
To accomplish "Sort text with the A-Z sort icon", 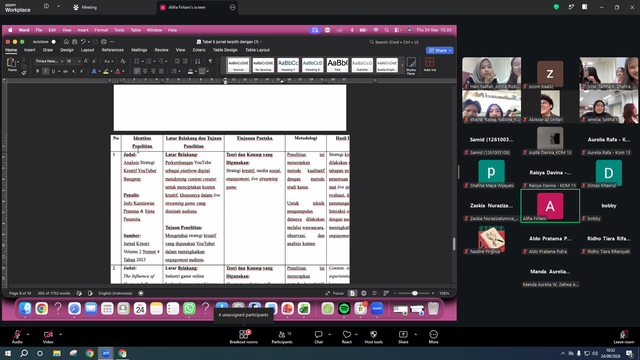I will [198, 61].
